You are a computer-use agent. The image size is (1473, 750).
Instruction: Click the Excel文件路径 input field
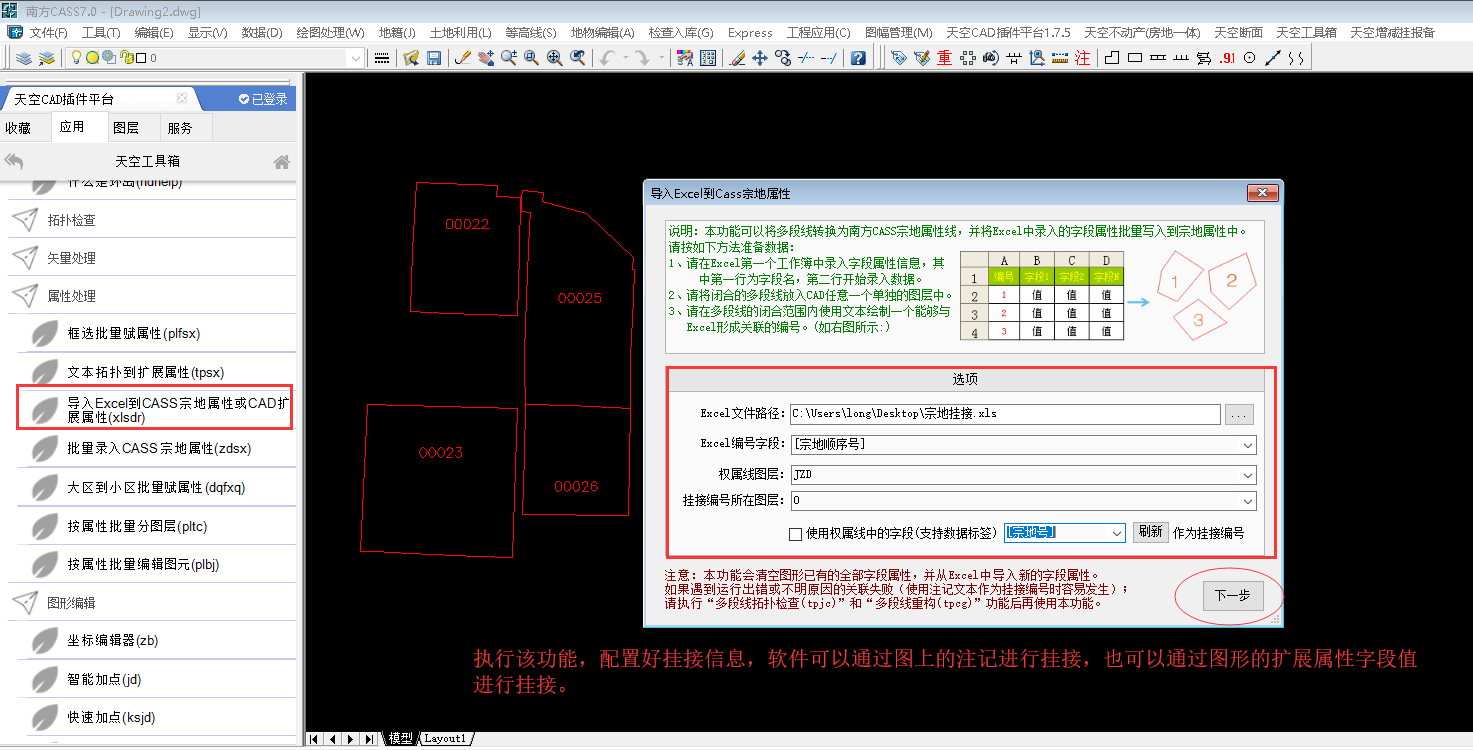(1005, 414)
